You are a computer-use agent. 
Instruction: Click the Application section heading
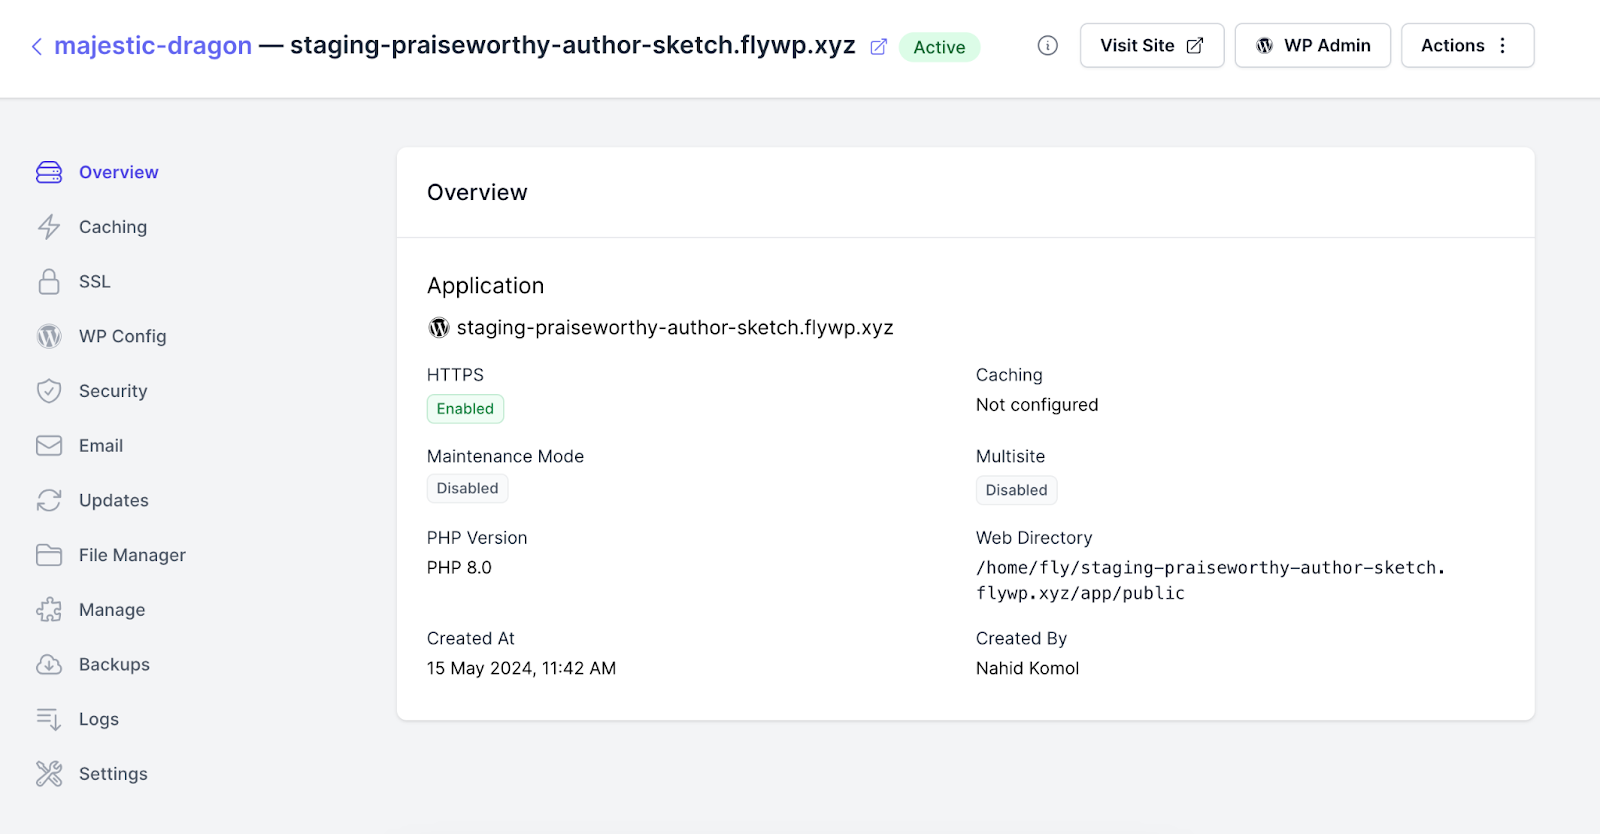click(x=485, y=286)
